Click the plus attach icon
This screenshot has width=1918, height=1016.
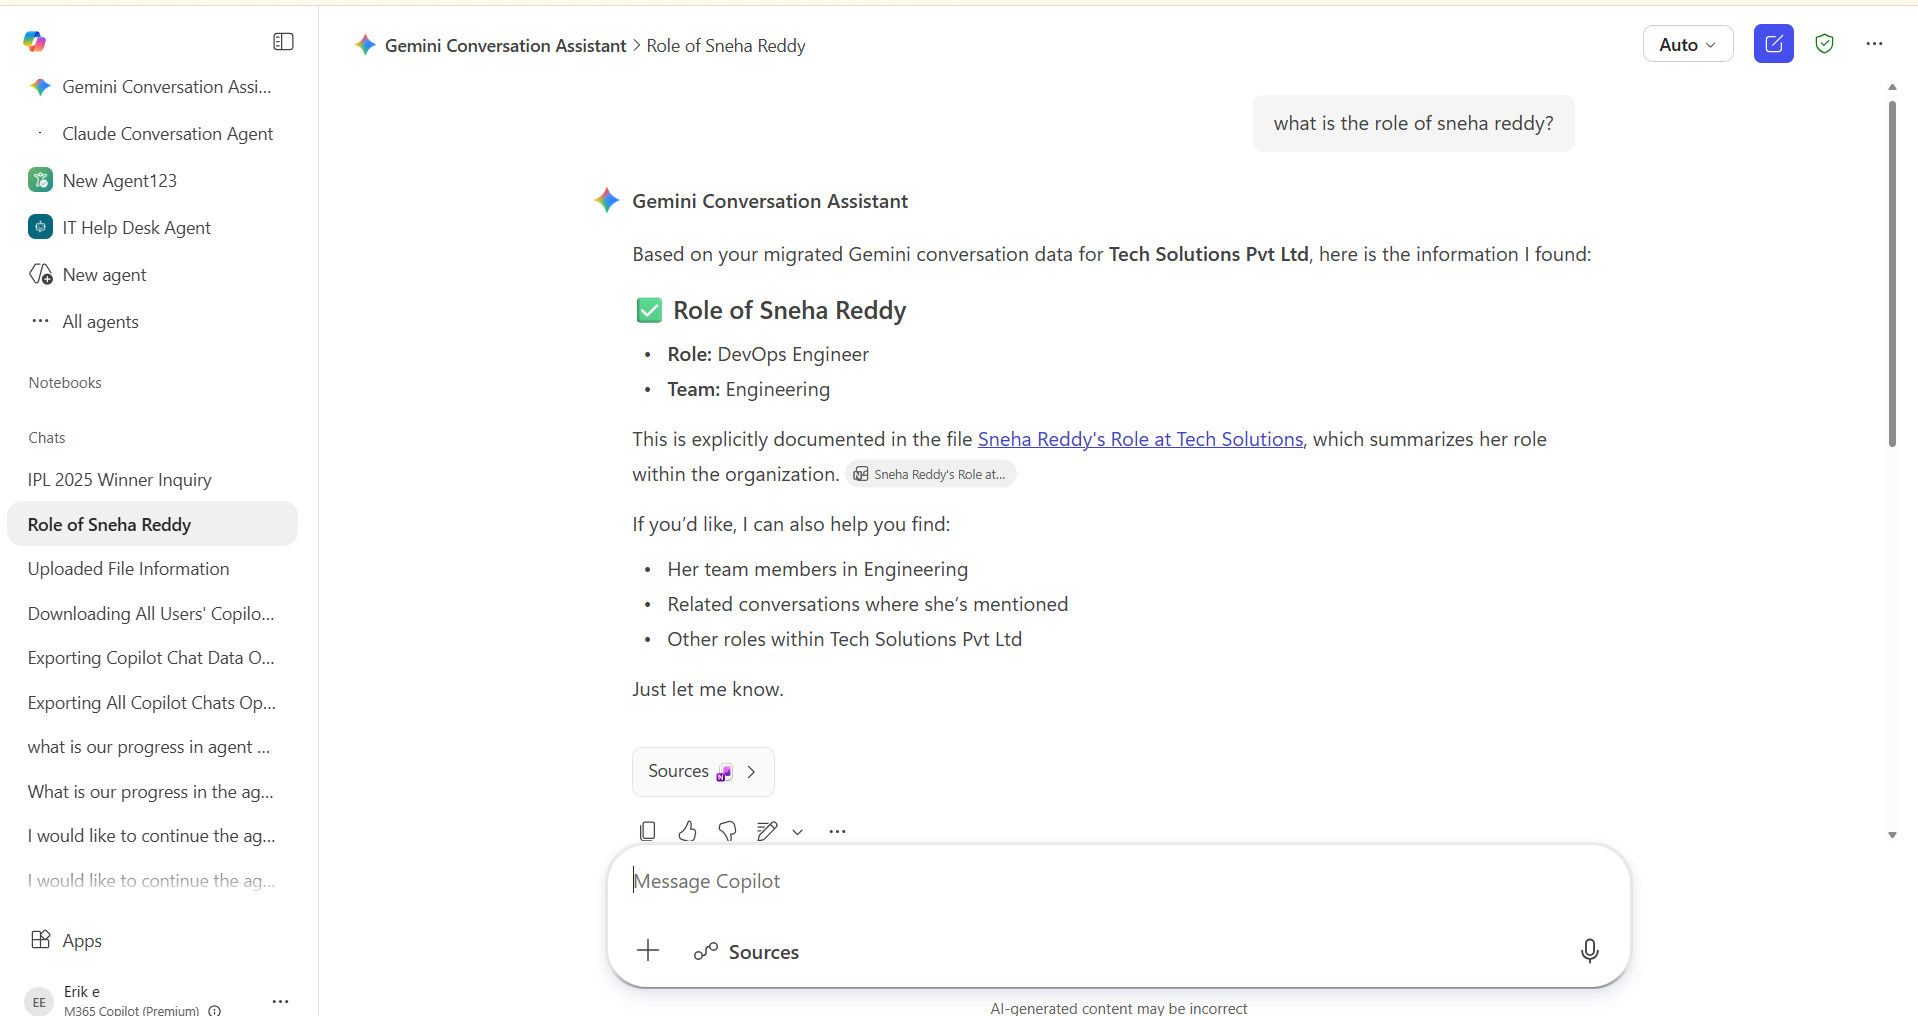[648, 951]
